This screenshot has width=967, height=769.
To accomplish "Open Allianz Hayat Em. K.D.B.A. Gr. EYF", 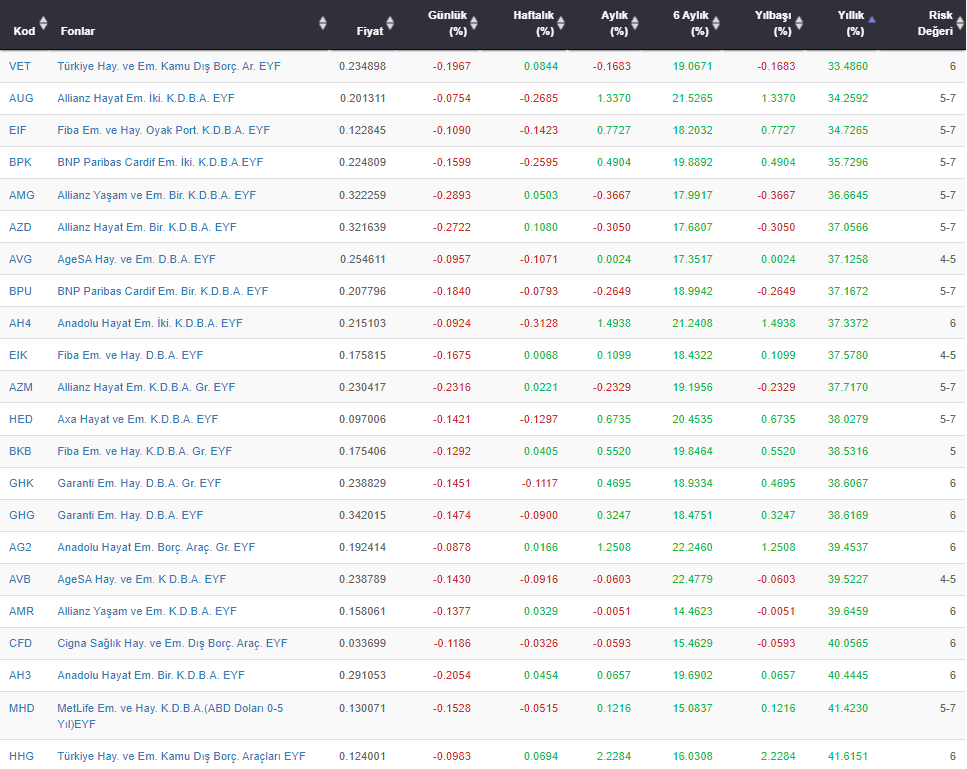I will [x=146, y=388].
